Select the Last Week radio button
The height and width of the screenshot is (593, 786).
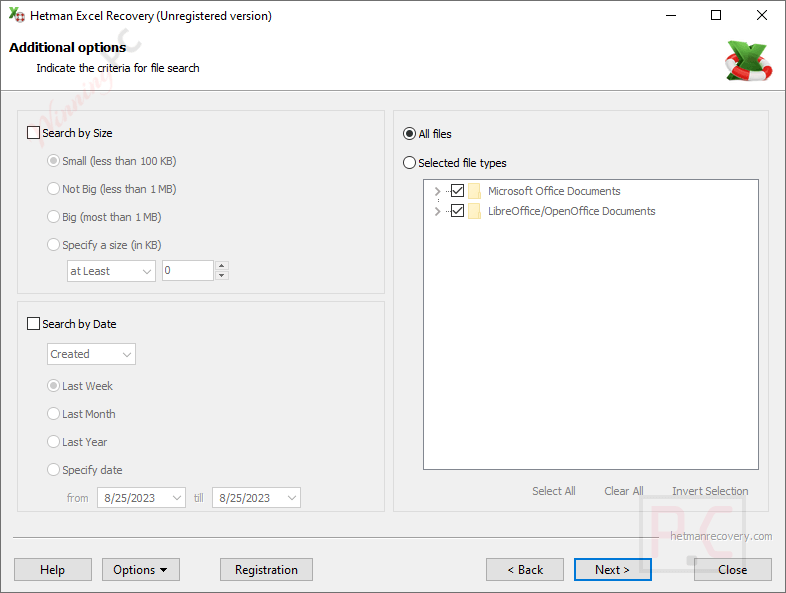coord(53,386)
